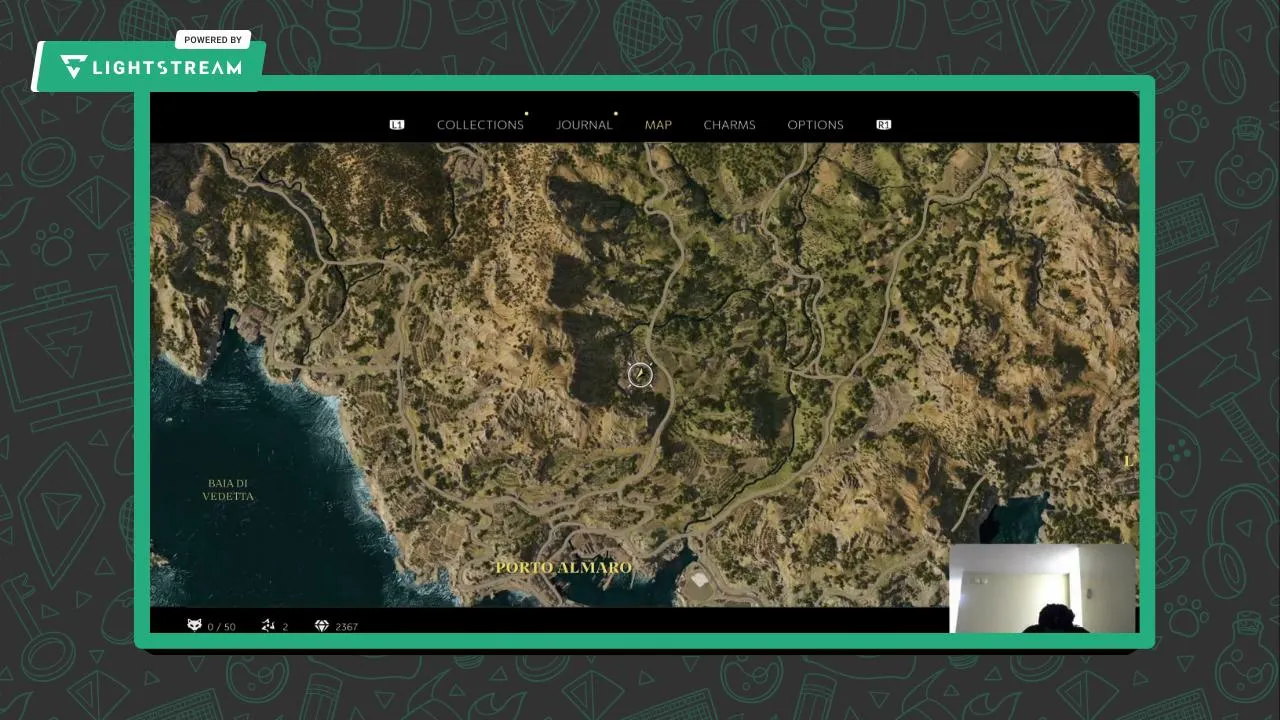
Task: Switch to the Journal tab
Action: coord(584,125)
